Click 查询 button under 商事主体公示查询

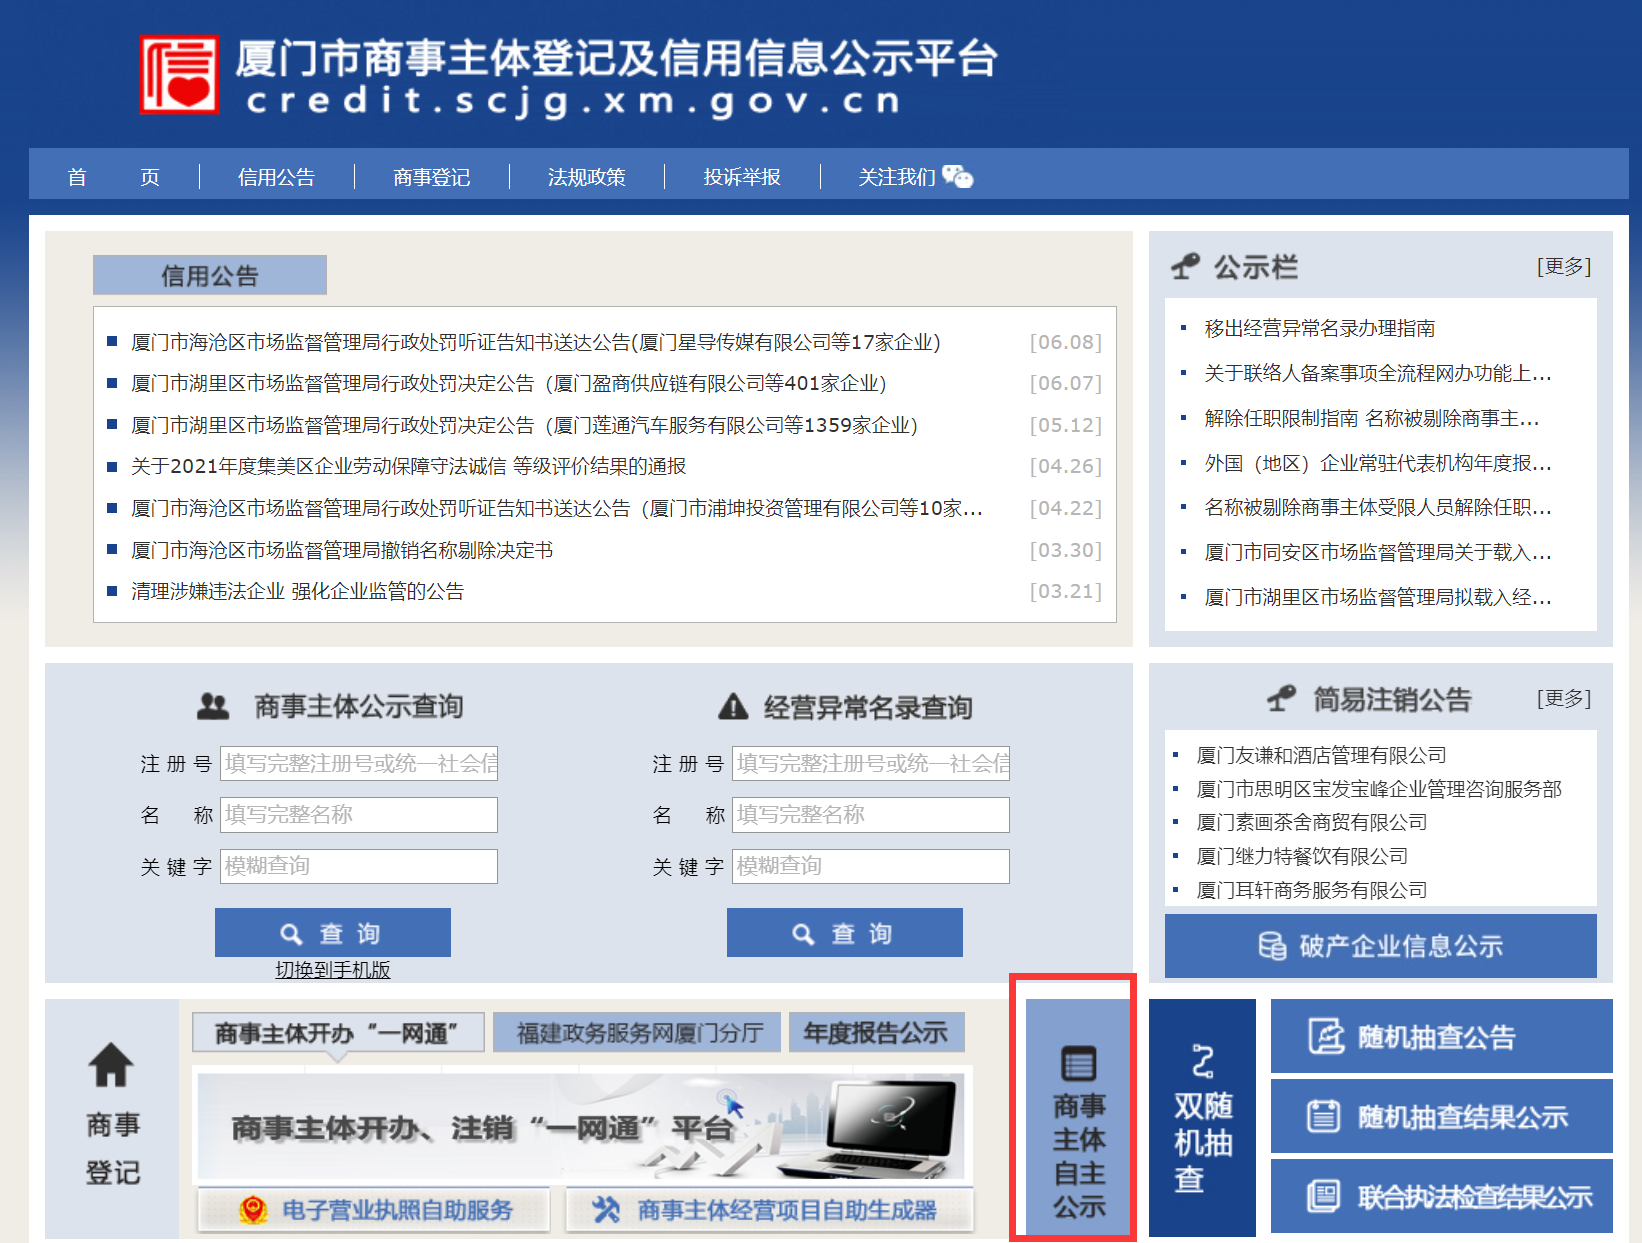pyautogui.click(x=333, y=933)
